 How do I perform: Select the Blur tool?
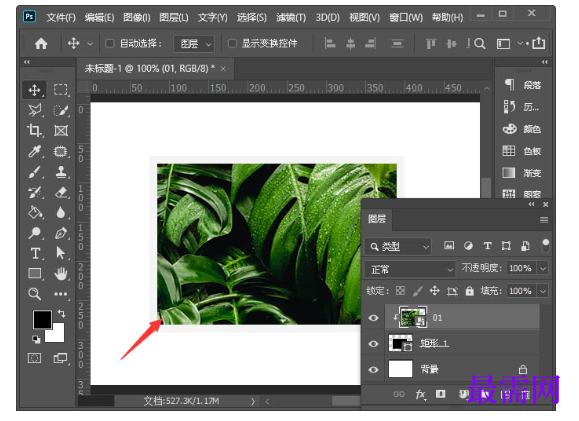(x=61, y=212)
